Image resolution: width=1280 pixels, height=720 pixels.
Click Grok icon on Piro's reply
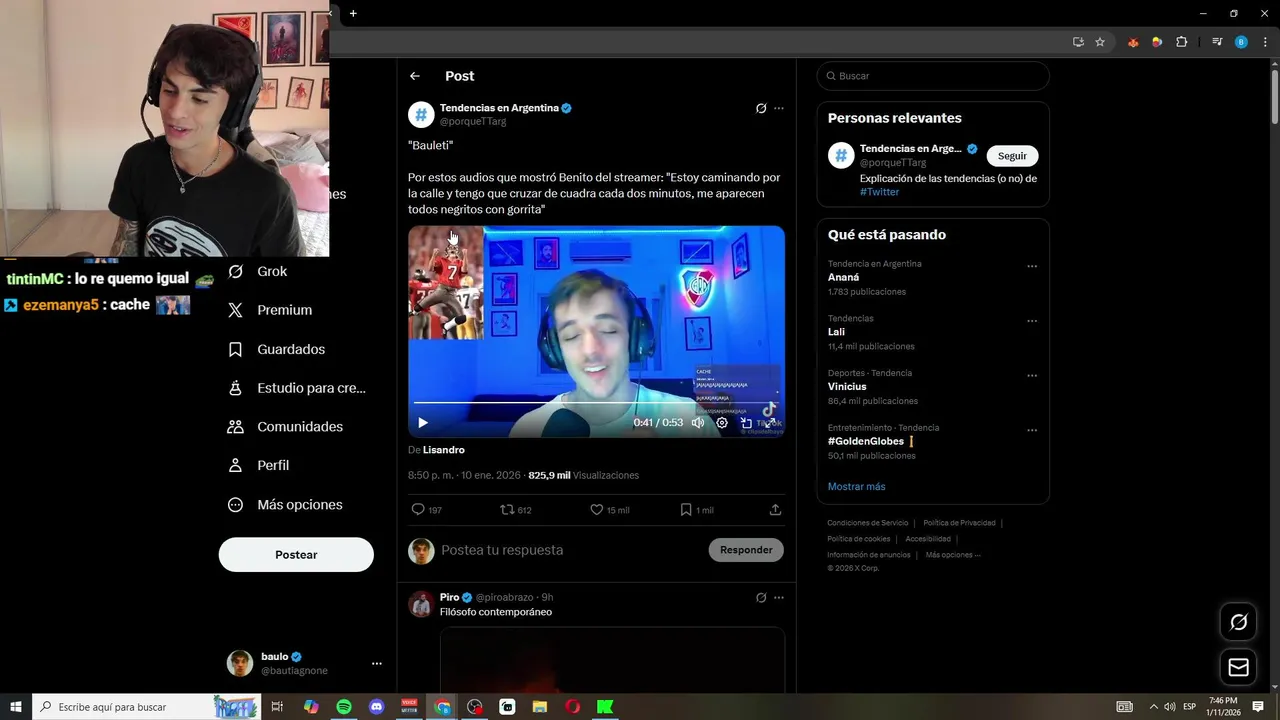761,598
